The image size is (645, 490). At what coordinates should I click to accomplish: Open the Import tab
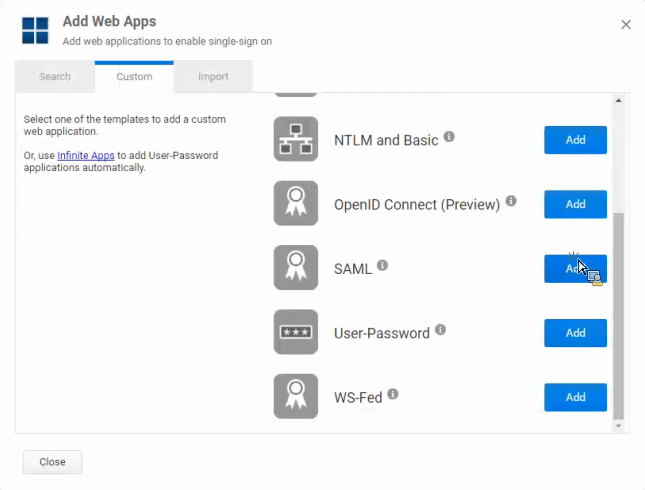click(213, 77)
